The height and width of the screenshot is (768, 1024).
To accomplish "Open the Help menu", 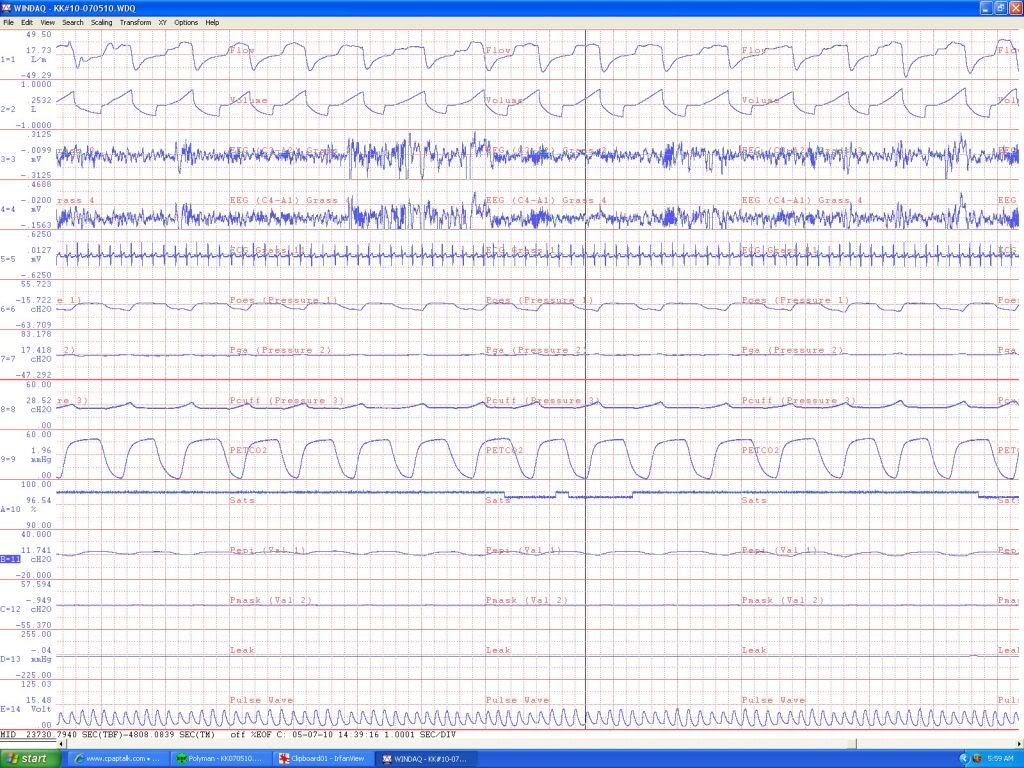I will tap(212, 22).
